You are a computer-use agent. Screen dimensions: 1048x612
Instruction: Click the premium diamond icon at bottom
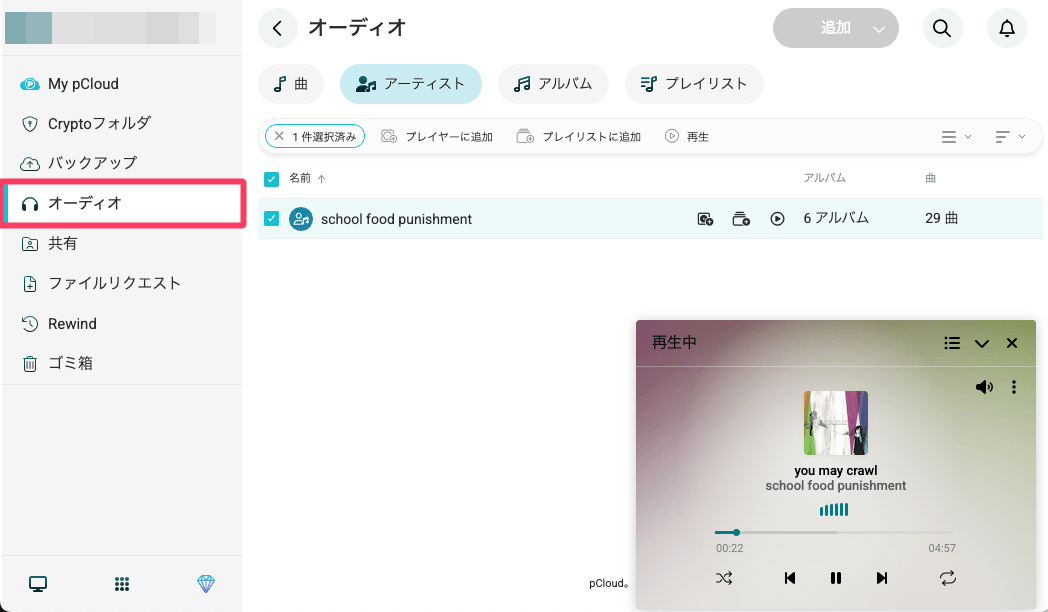coord(206,583)
